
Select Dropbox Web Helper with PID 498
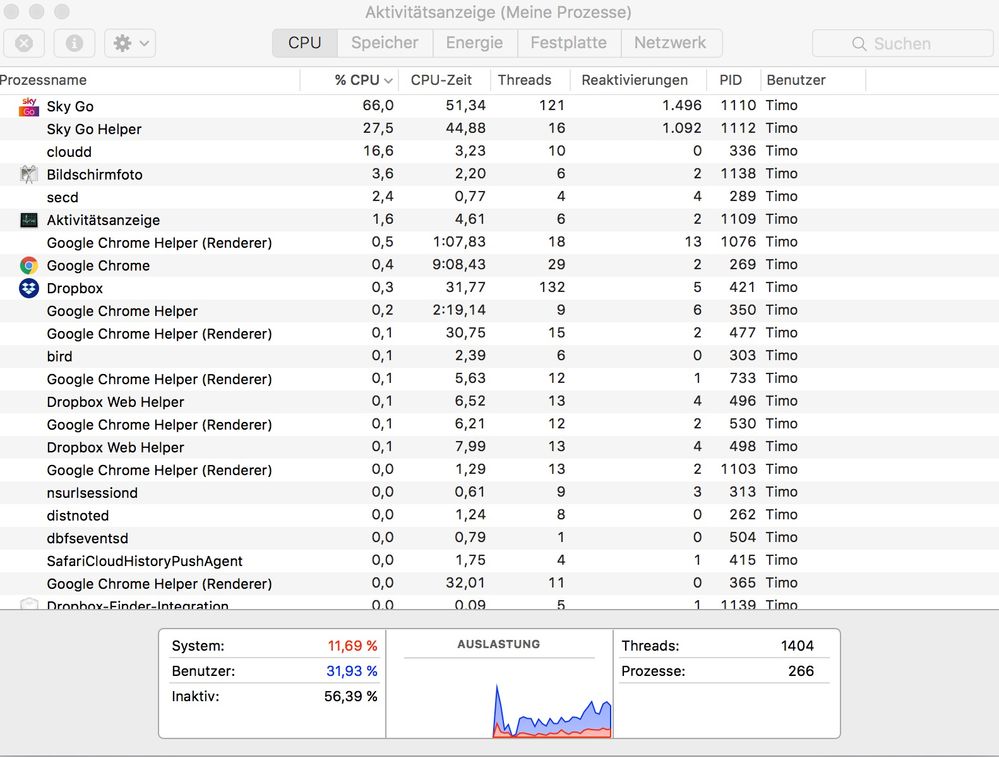(500, 447)
